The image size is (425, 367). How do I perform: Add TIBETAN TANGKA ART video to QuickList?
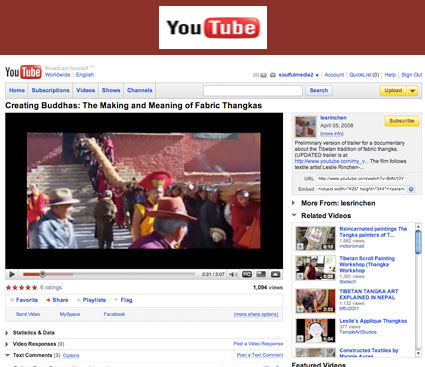300,309
